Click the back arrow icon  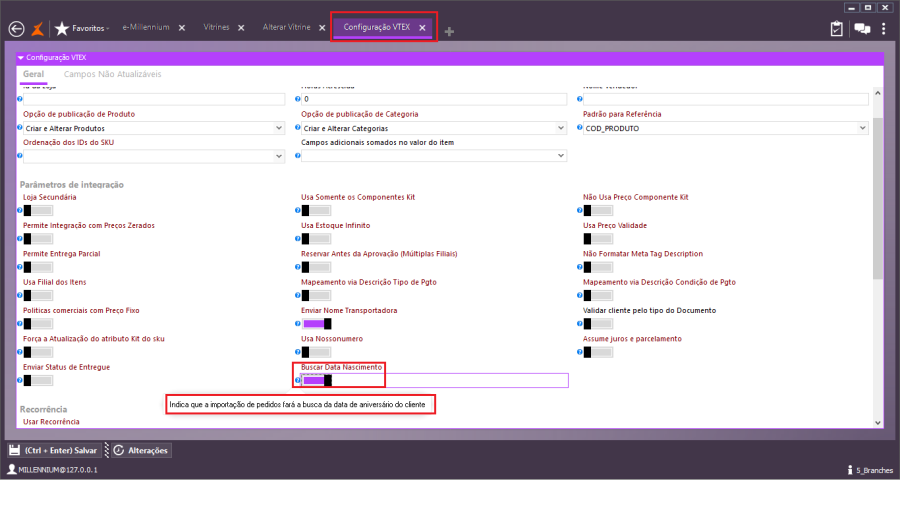point(16,29)
